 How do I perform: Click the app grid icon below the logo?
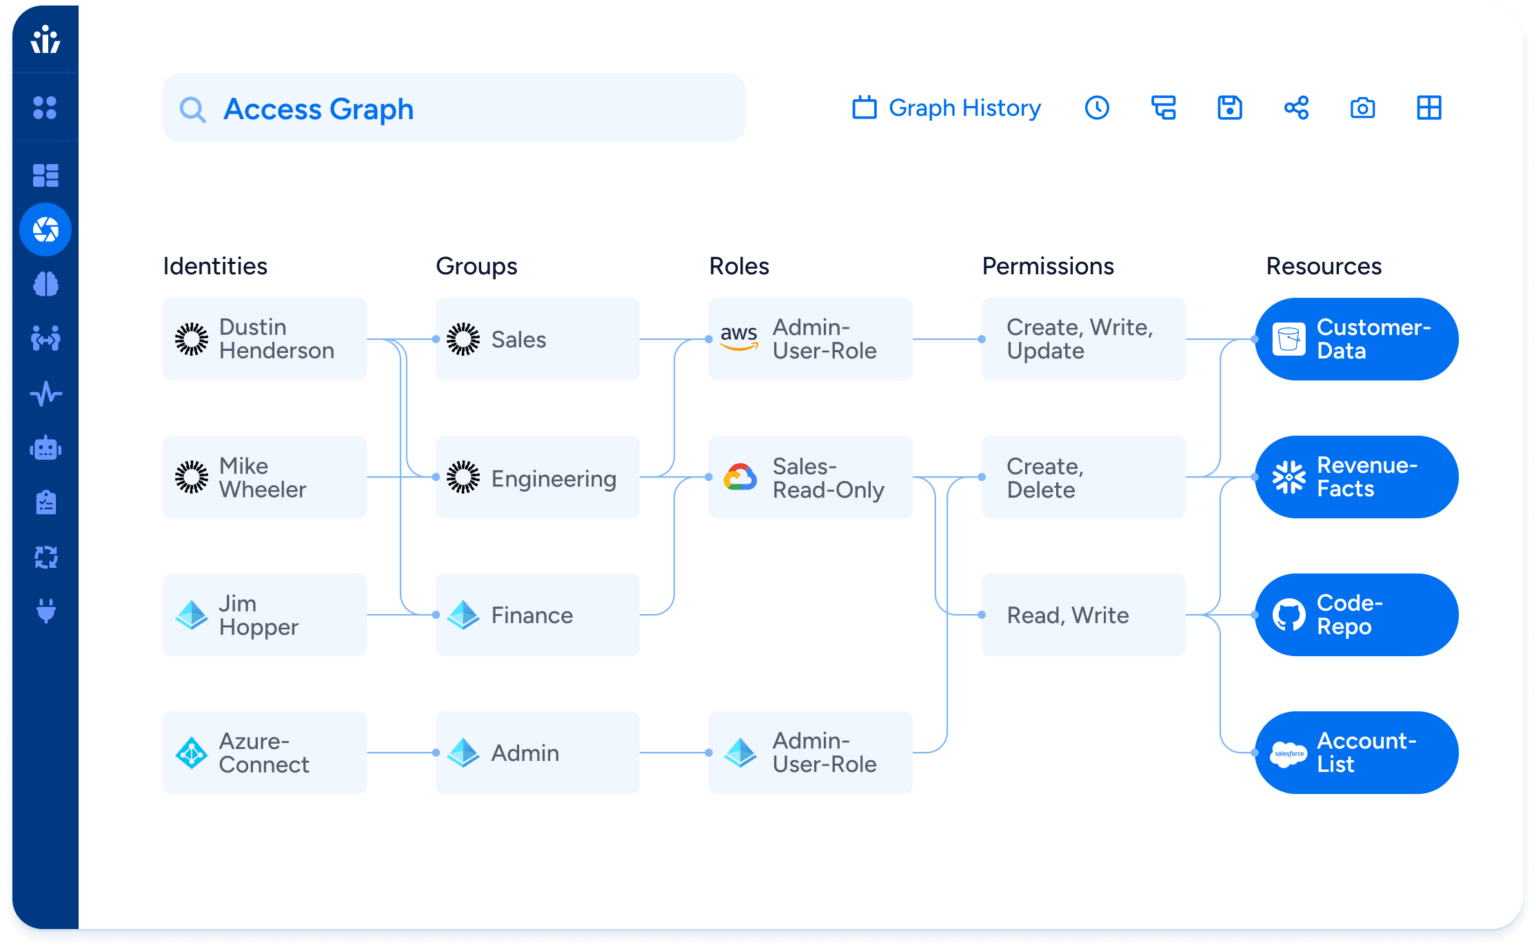point(45,108)
